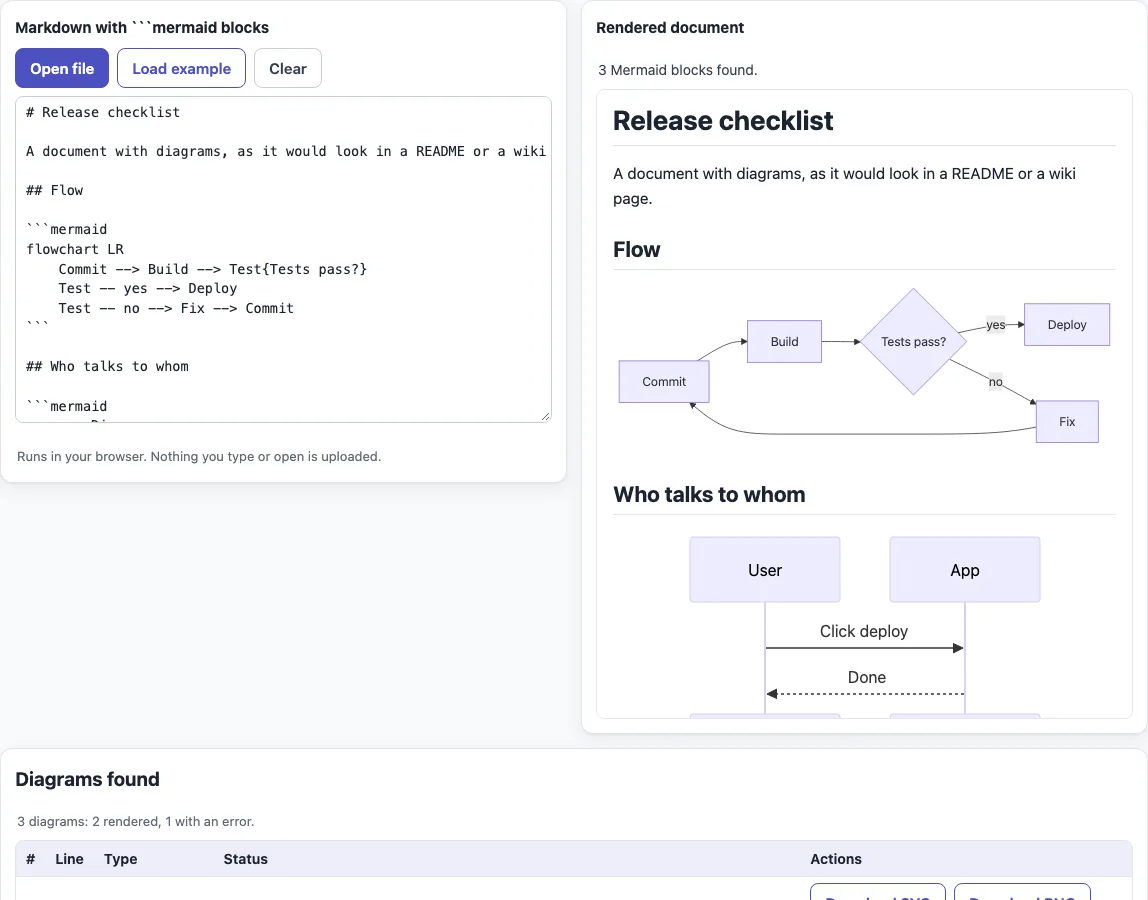Click the 'Click deploy' message label
Image resolution: width=1148 pixels, height=900 pixels.
pos(864,631)
